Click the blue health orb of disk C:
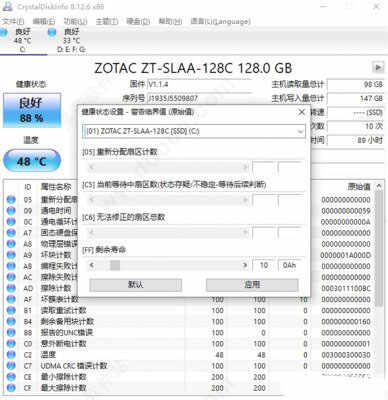The image size is (388, 400). (x=3, y=32)
